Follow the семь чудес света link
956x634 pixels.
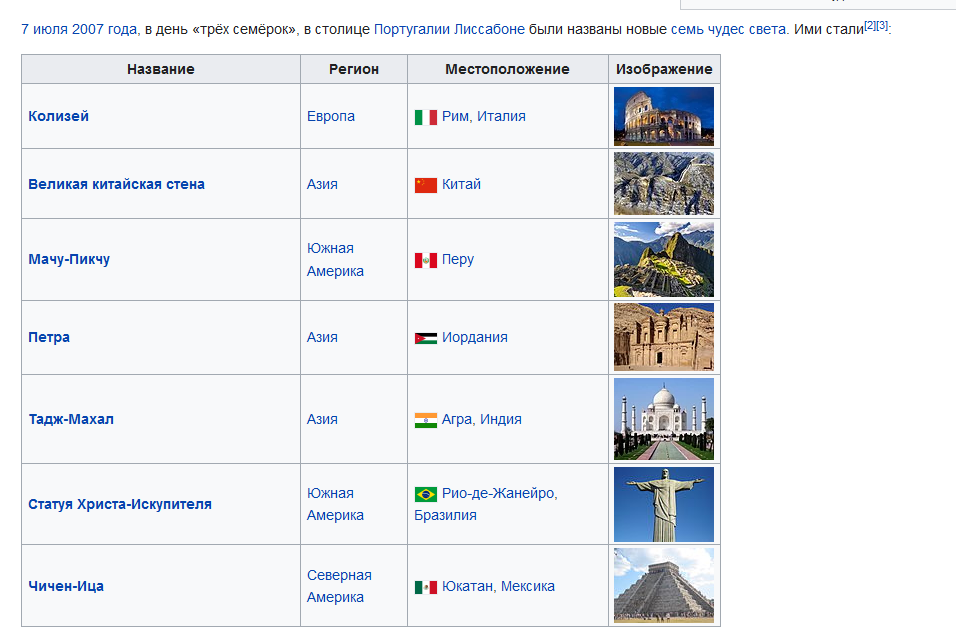tap(728, 29)
